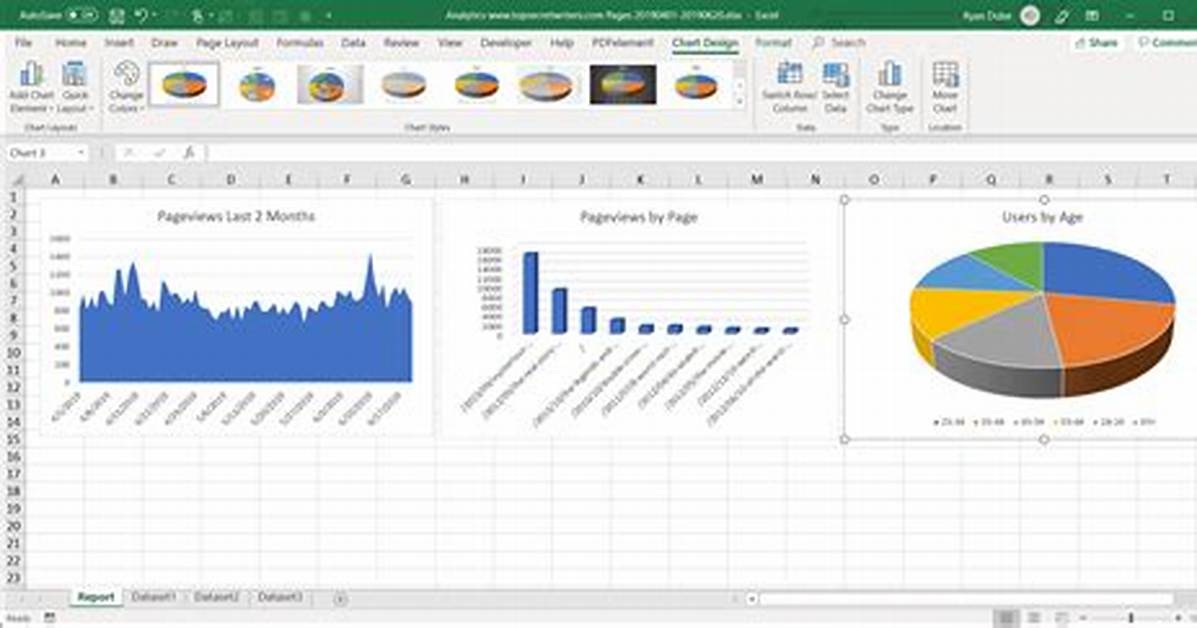This screenshot has width=1197, height=628.
Task: Open the Select Data icon
Action: 836,74
